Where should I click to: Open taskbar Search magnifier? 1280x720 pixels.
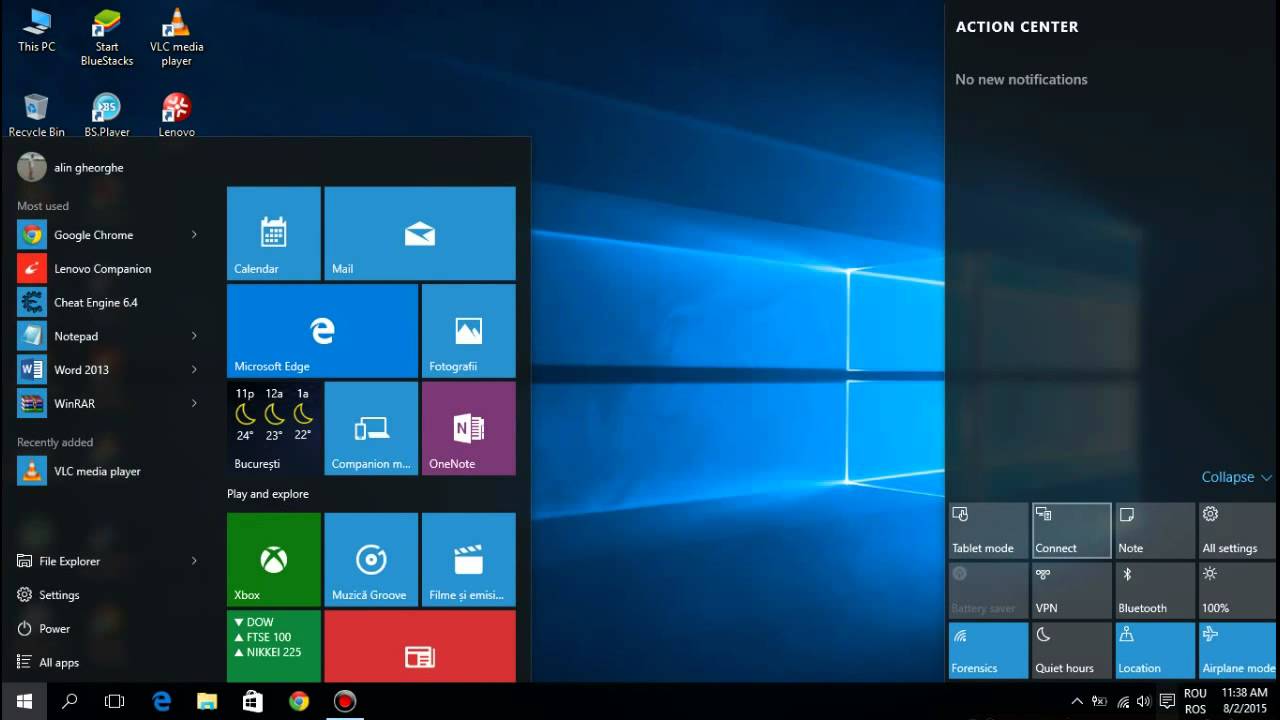pyautogui.click(x=70, y=701)
